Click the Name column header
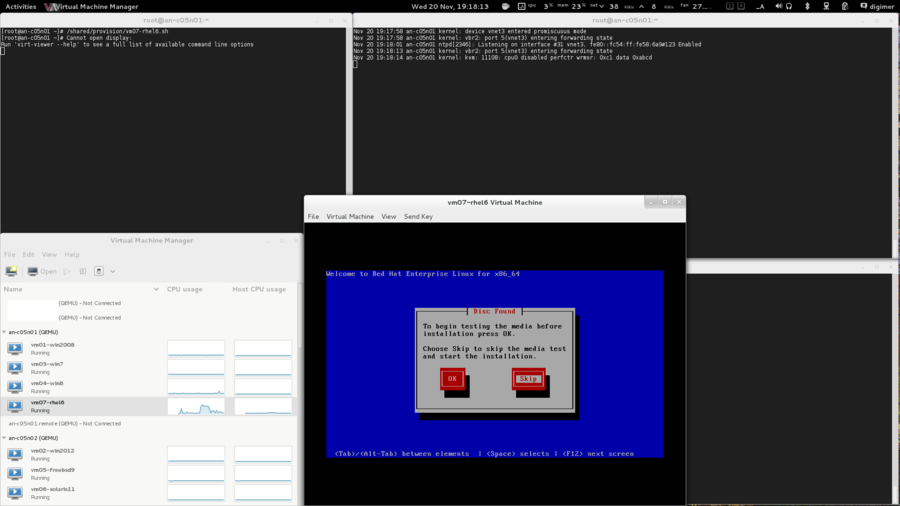The width and height of the screenshot is (900, 506). [81, 289]
